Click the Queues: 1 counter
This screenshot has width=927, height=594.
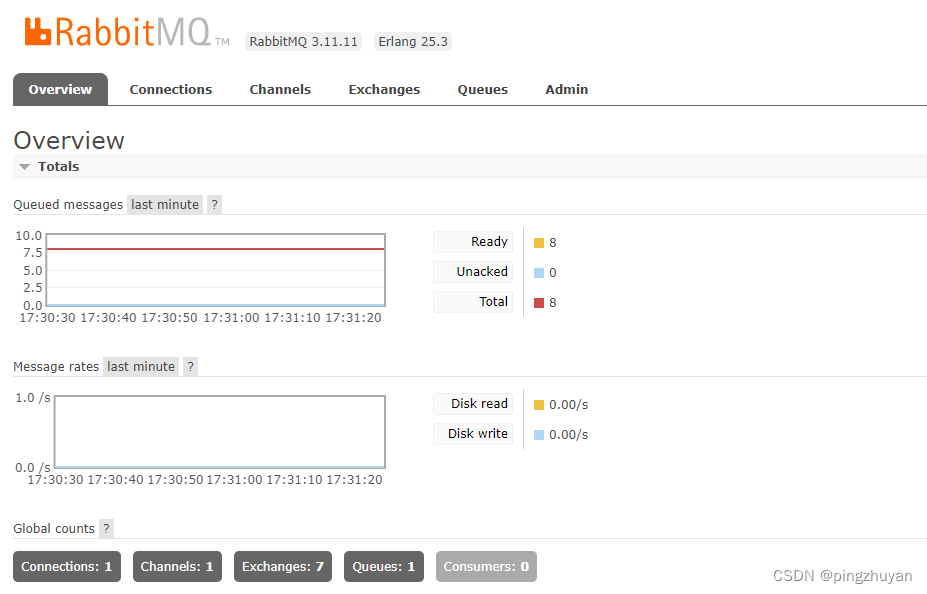pos(383,566)
